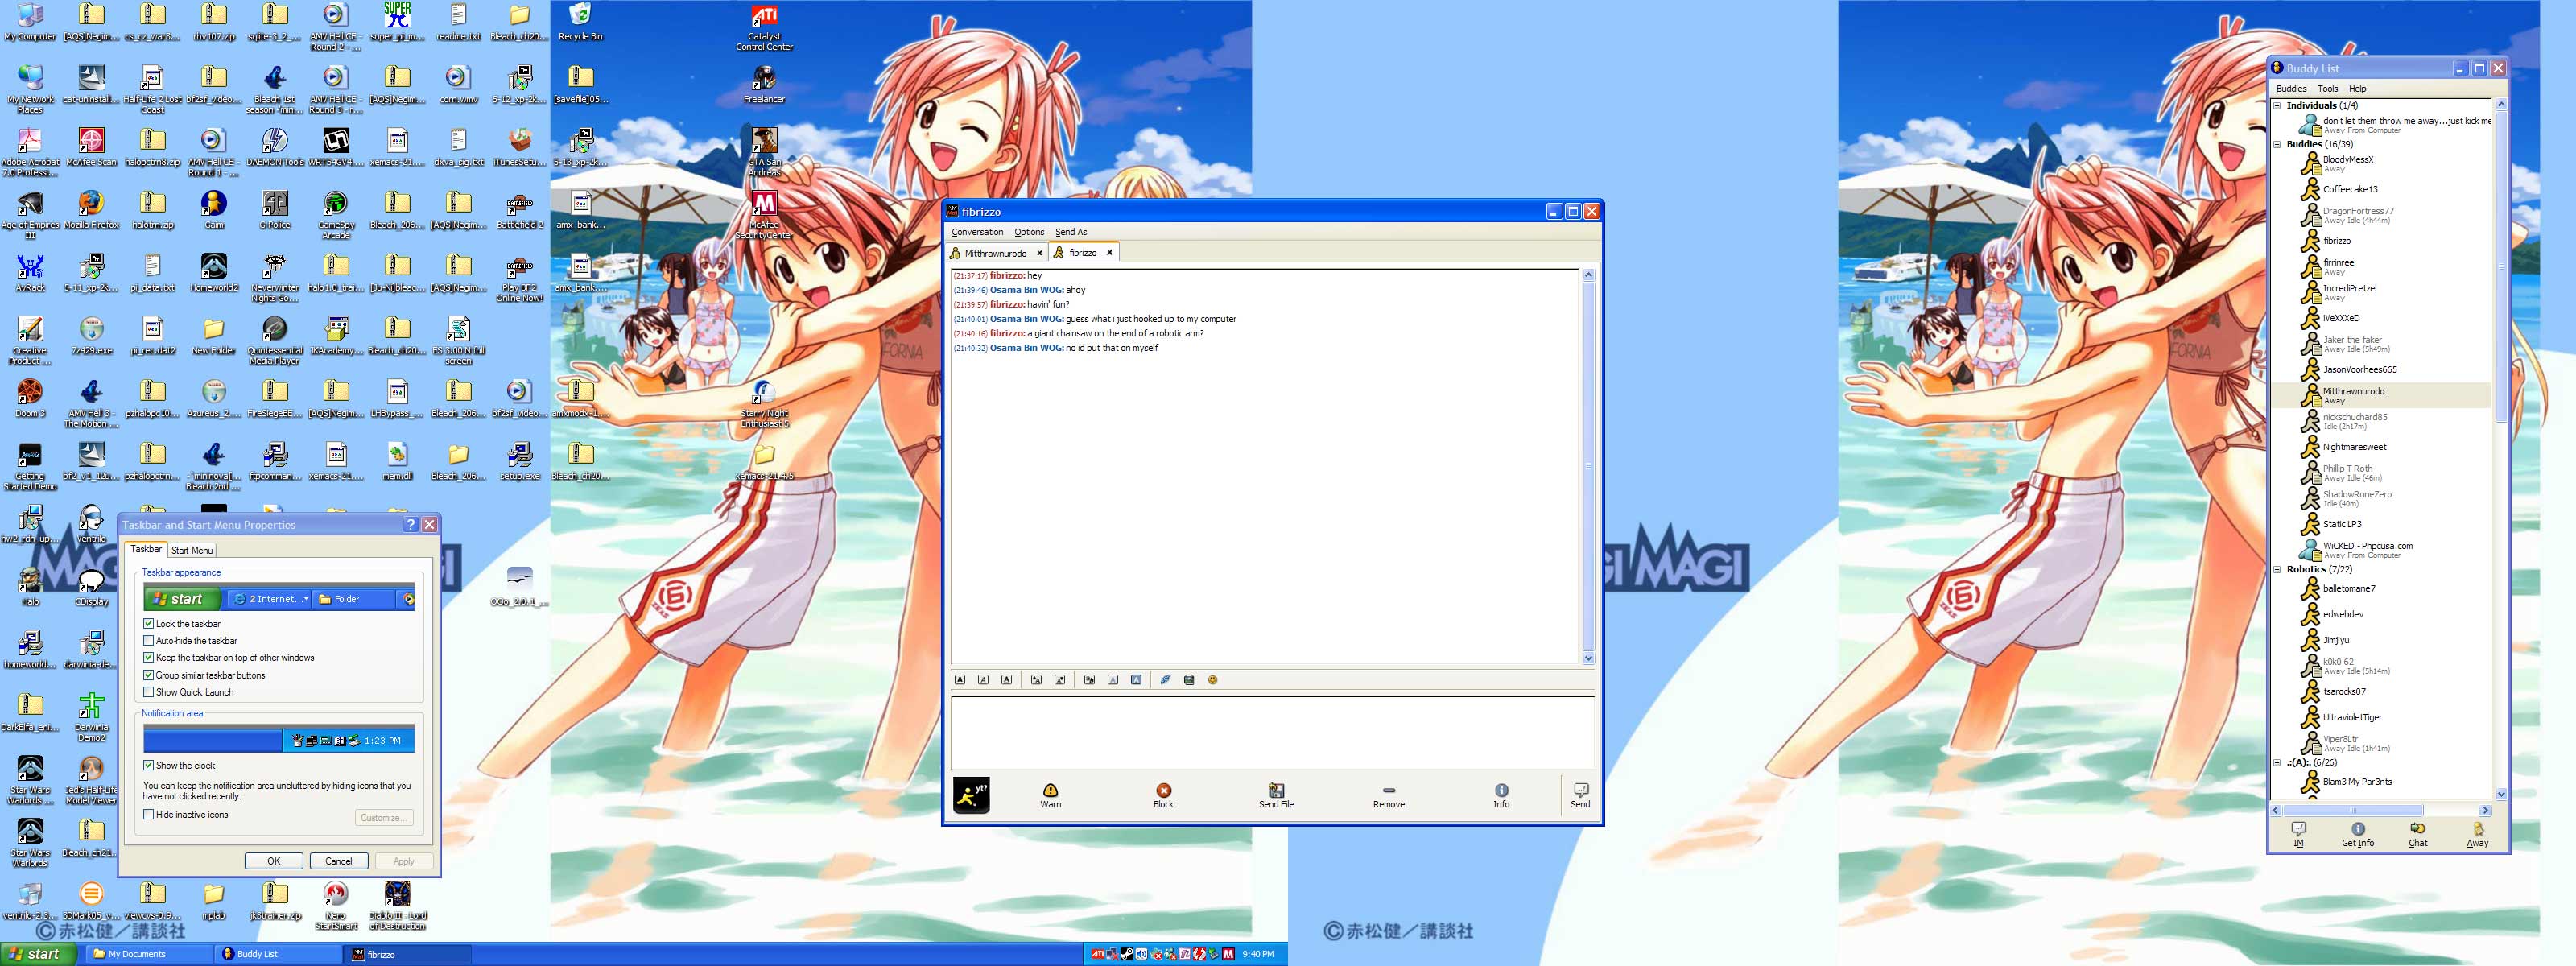
Task: Click Buddy List scrollbar down arrow
Action: [2502, 794]
